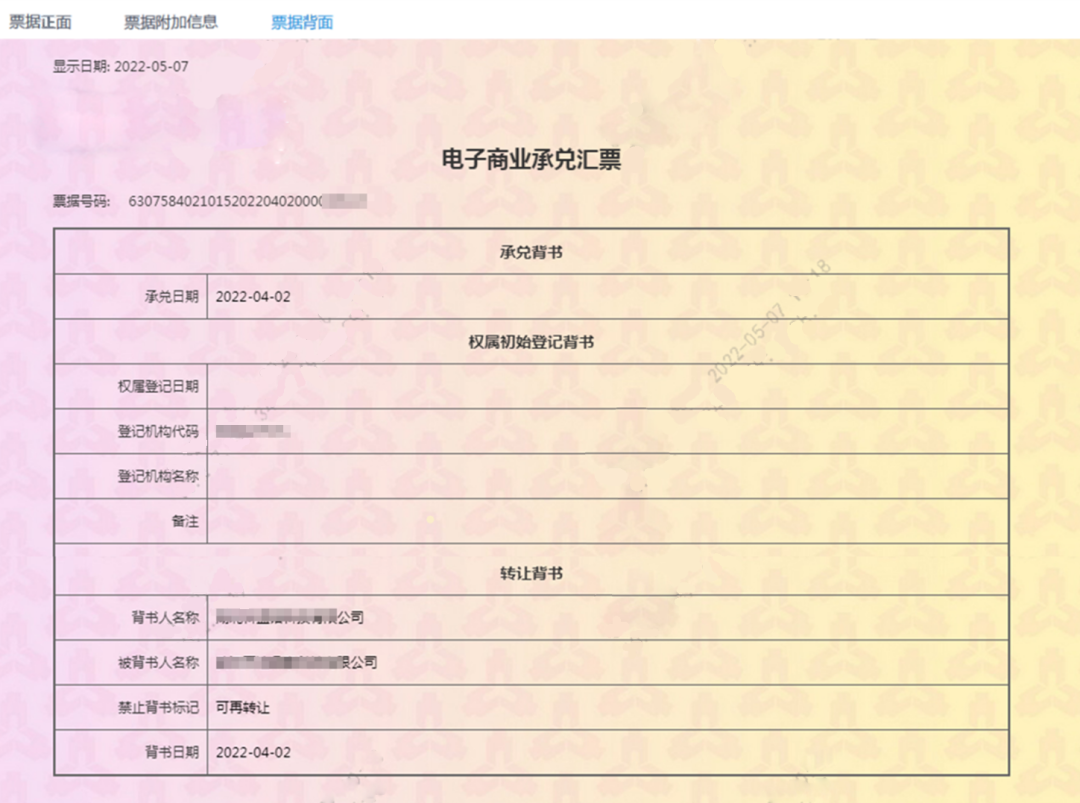Click the 被背书人名称 company value
The image size is (1080, 803).
pyautogui.click(x=296, y=663)
